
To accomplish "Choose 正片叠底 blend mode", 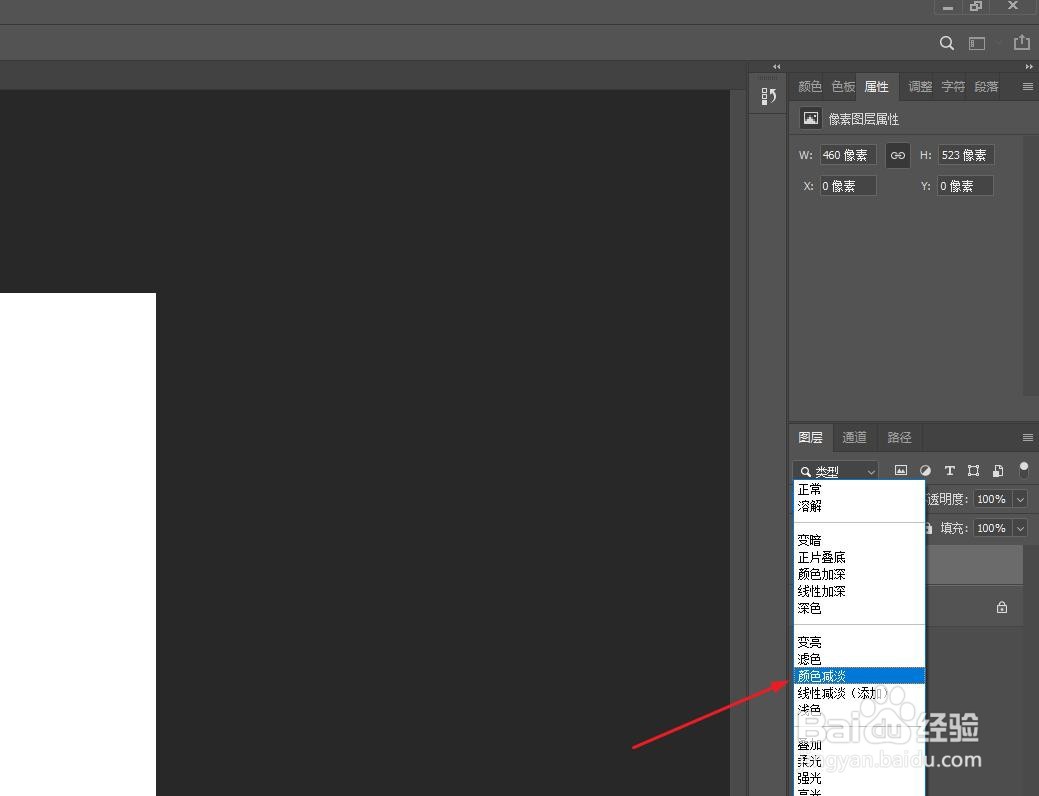I will (859, 557).
